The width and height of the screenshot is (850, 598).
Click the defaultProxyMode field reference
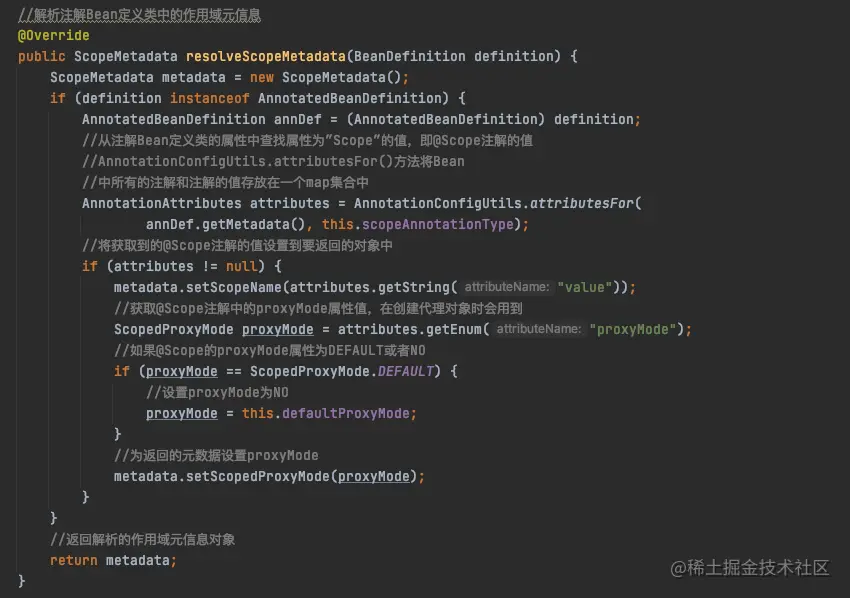click(x=345, y=413)
